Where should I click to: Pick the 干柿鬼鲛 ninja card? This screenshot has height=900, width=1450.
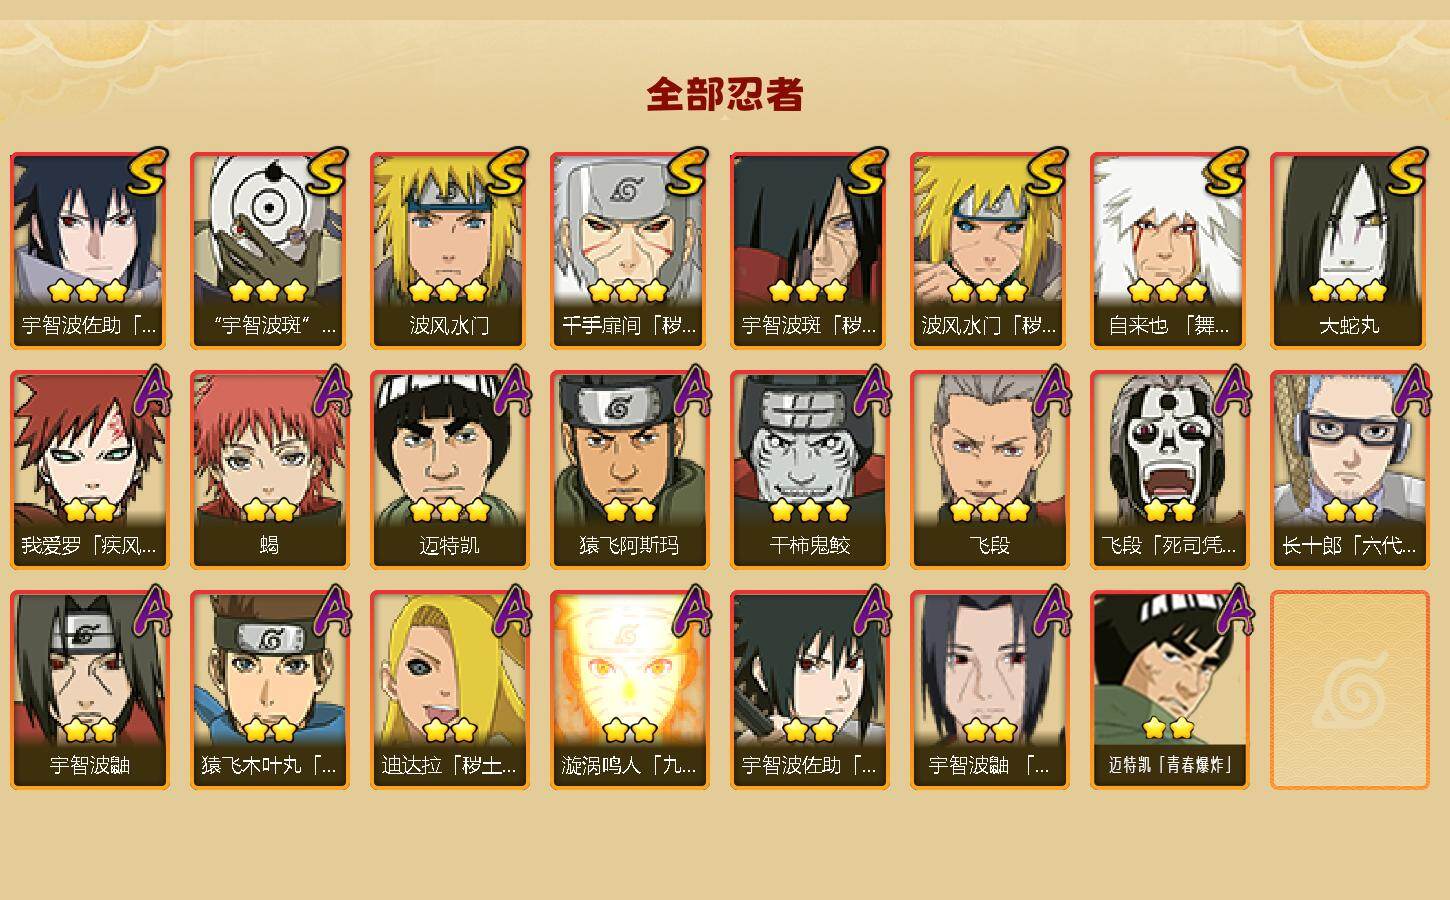click(809, 471)
